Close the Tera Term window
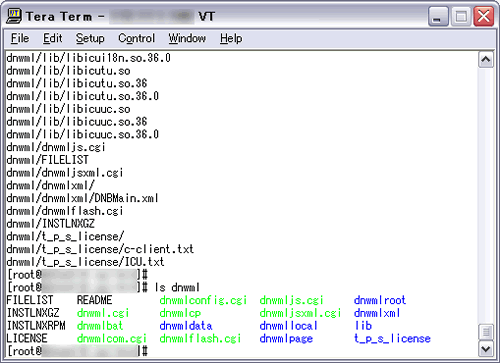This screenshot has height=363, width=500. pyautogui.click(x=484, y=16)
